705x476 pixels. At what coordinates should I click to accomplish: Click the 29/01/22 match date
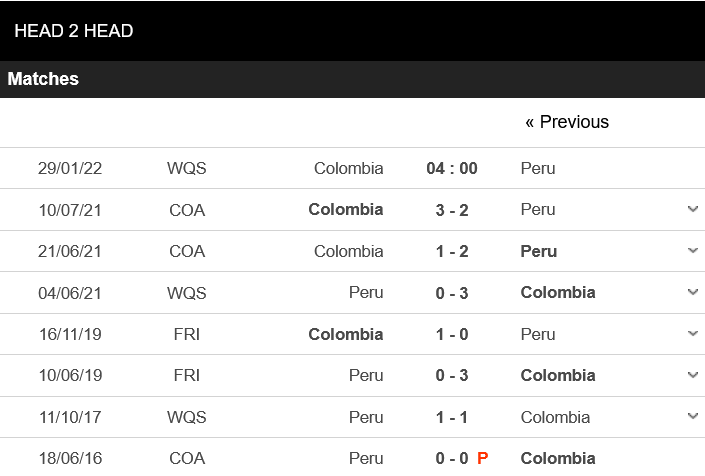[70, 168]
